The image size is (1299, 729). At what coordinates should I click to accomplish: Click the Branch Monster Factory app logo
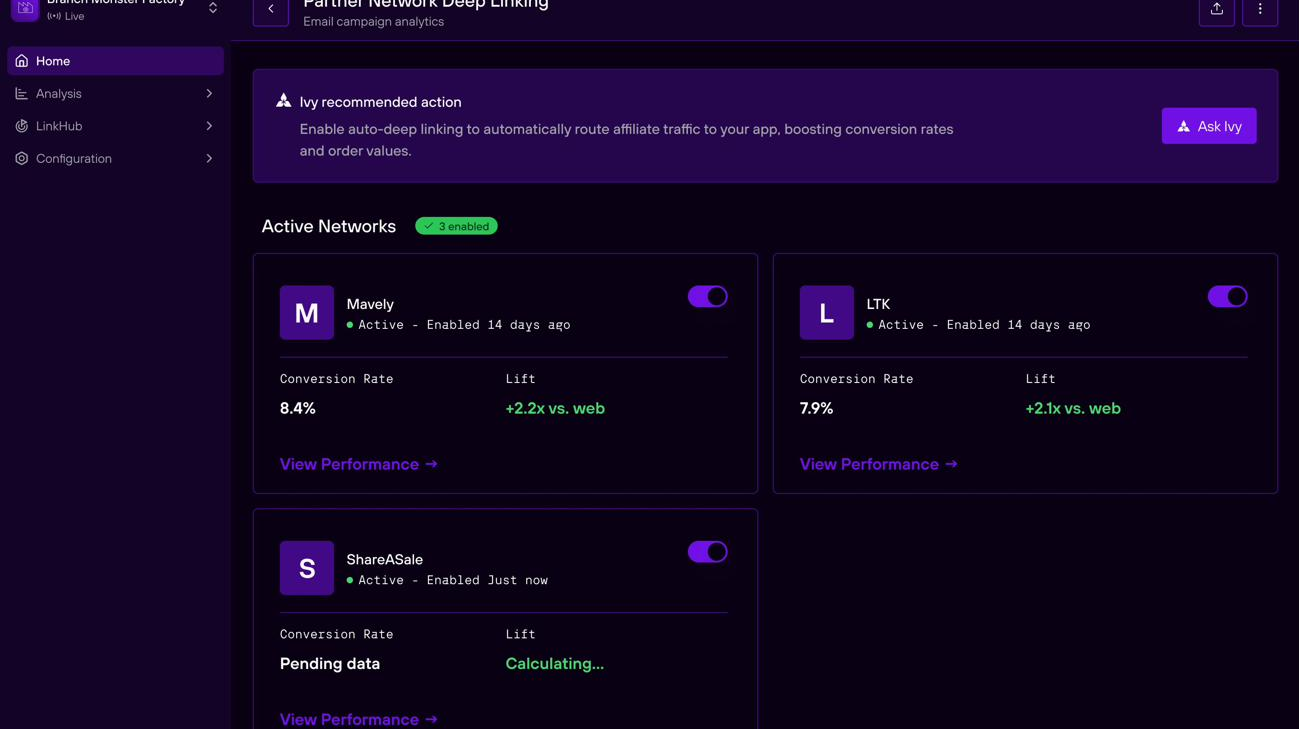coord(25,9)
